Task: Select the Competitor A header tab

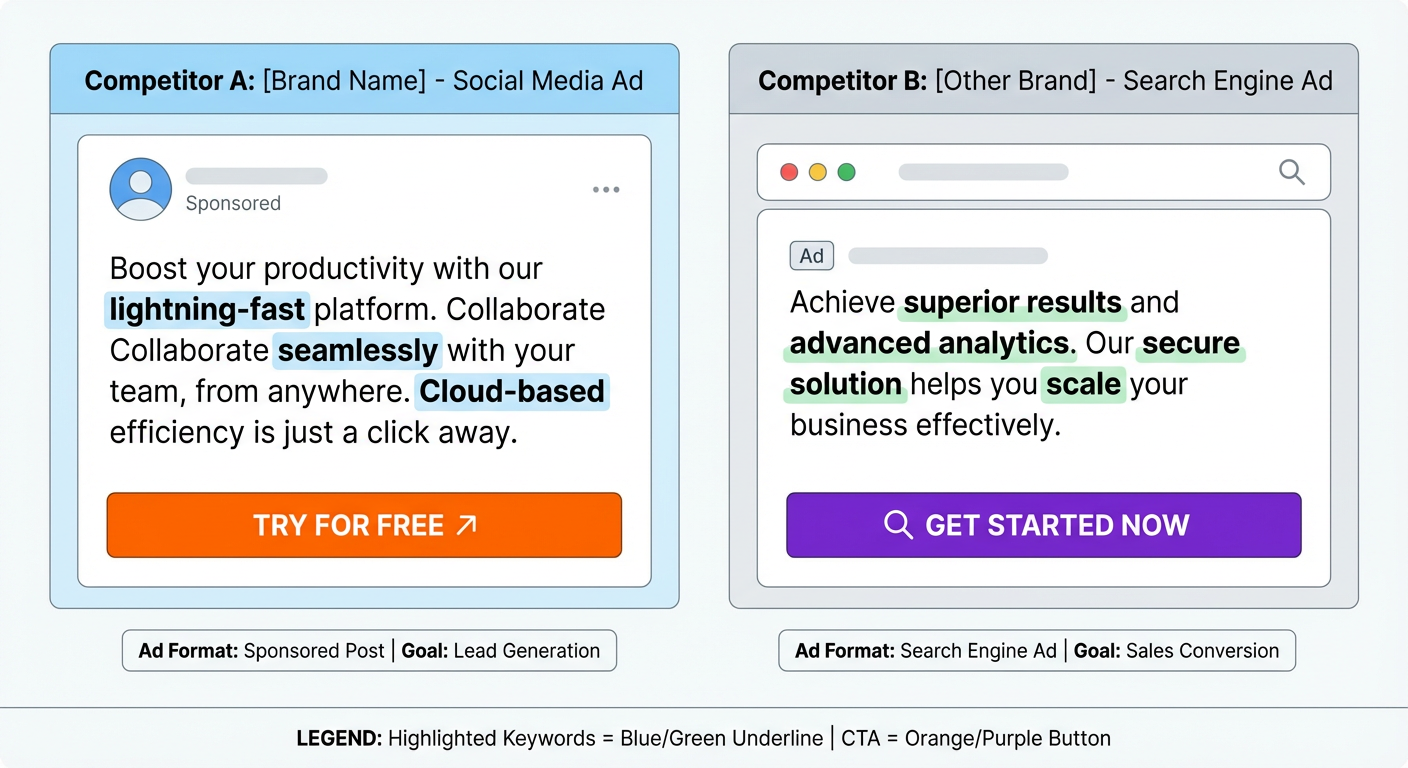Action: click(364, 80)
